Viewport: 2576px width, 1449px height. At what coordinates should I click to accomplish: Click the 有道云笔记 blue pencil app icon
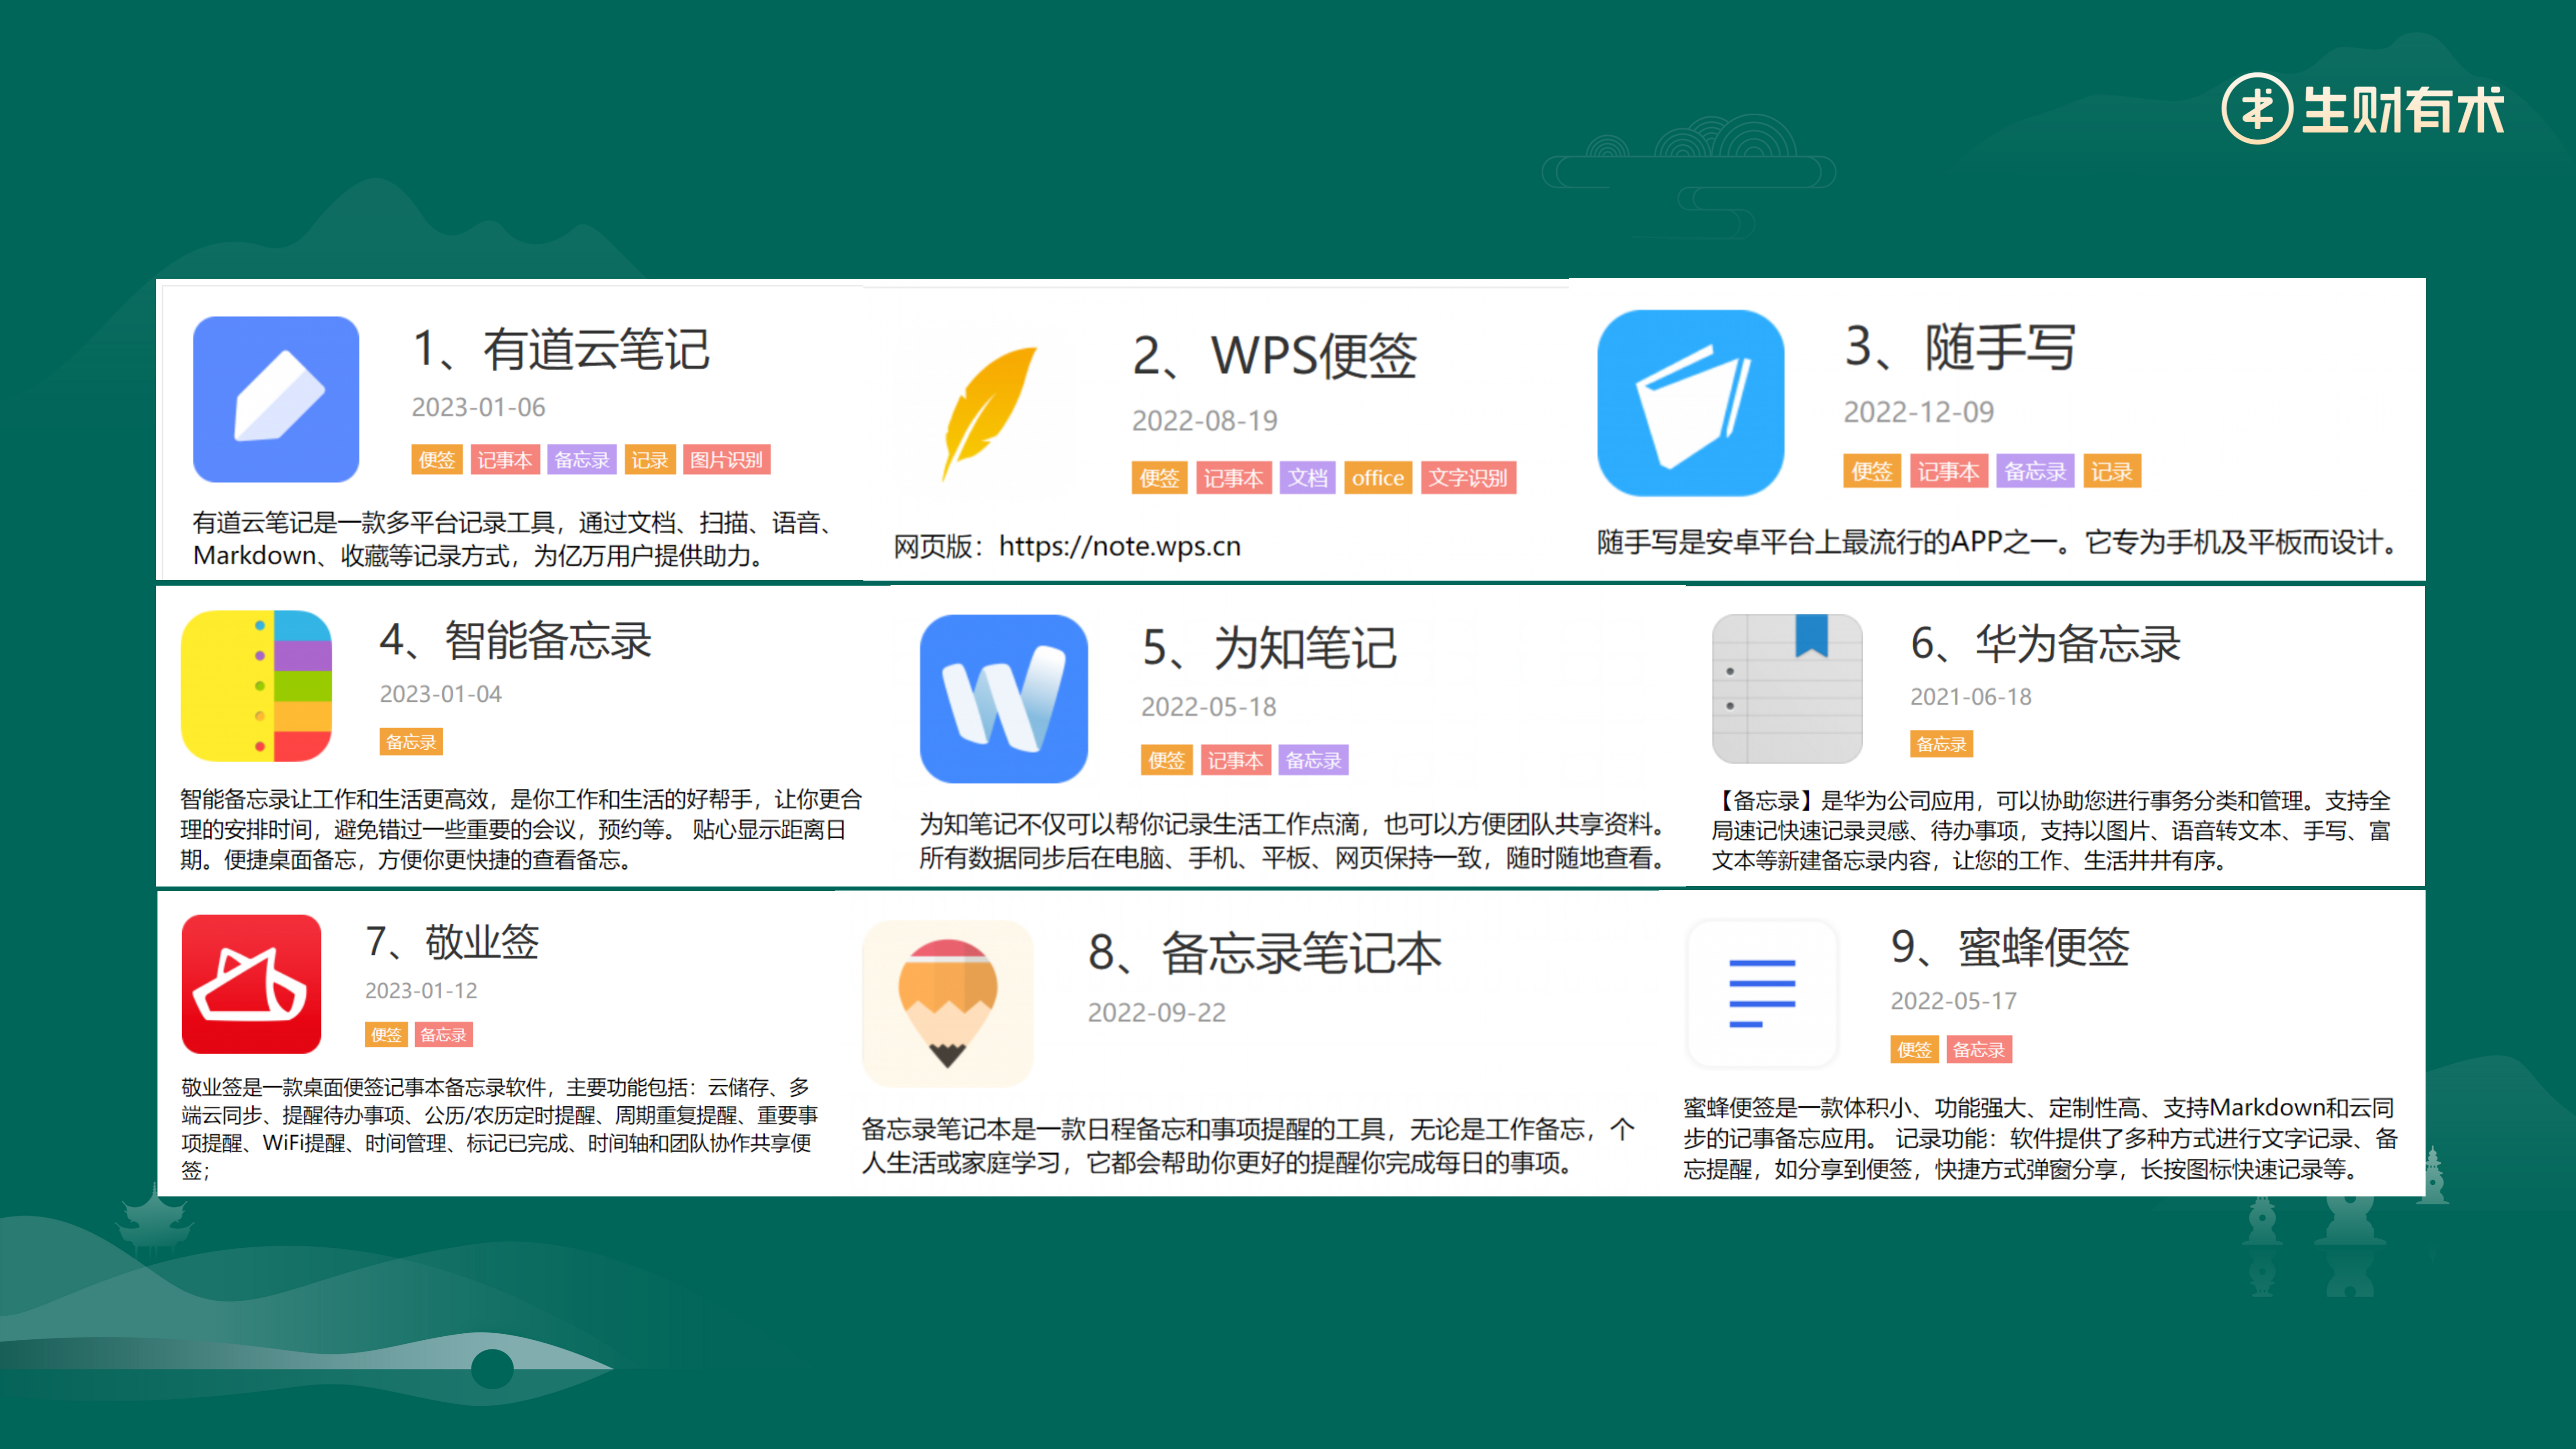276,399
